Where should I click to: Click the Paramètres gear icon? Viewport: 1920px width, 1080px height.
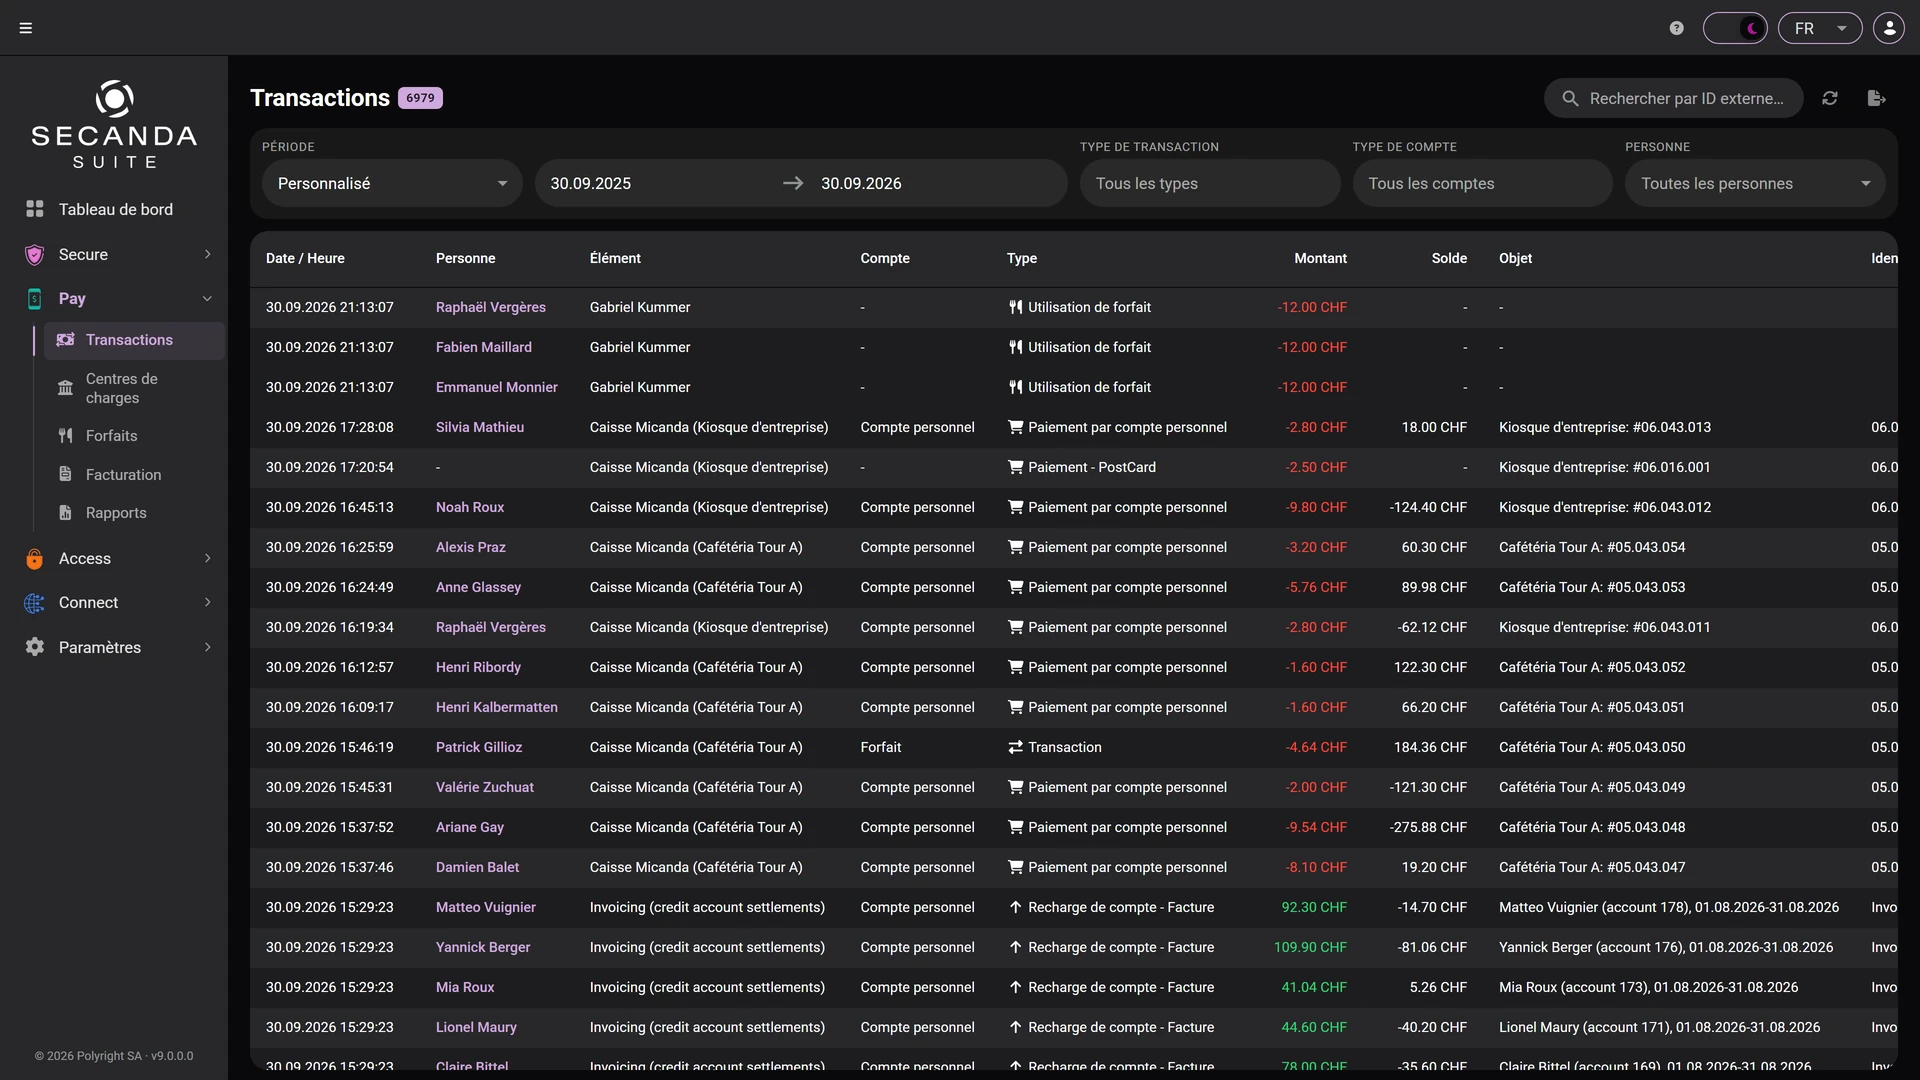pos(35,647)
